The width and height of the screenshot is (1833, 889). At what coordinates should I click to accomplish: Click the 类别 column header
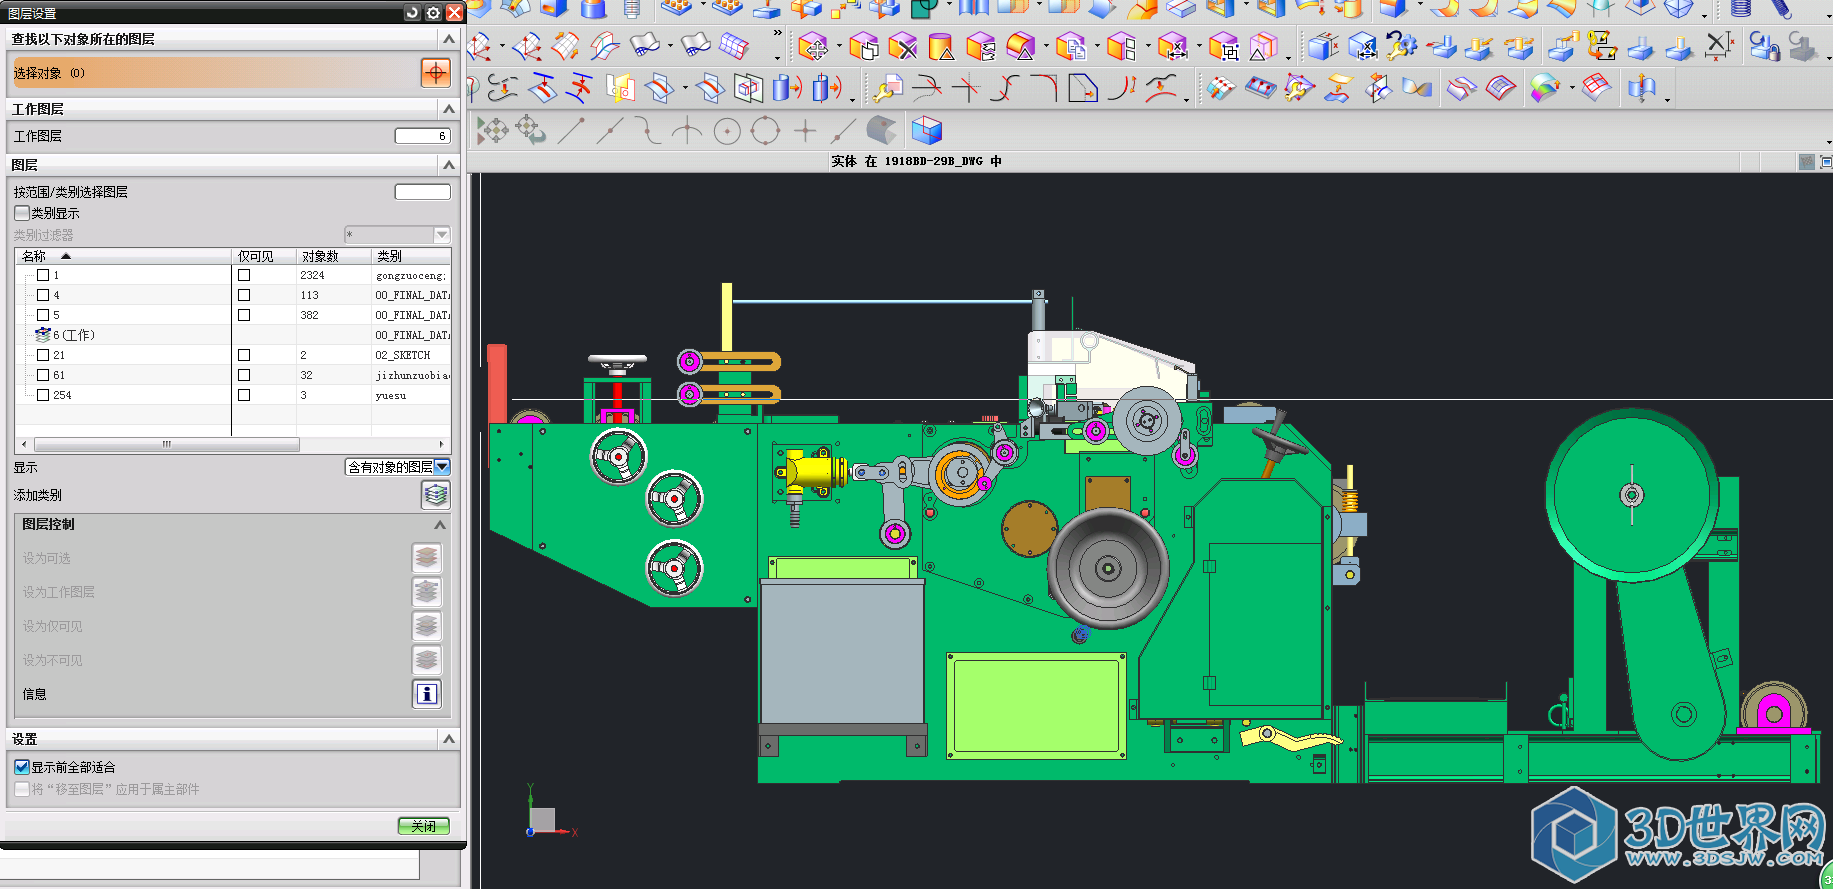click(411, 256)
